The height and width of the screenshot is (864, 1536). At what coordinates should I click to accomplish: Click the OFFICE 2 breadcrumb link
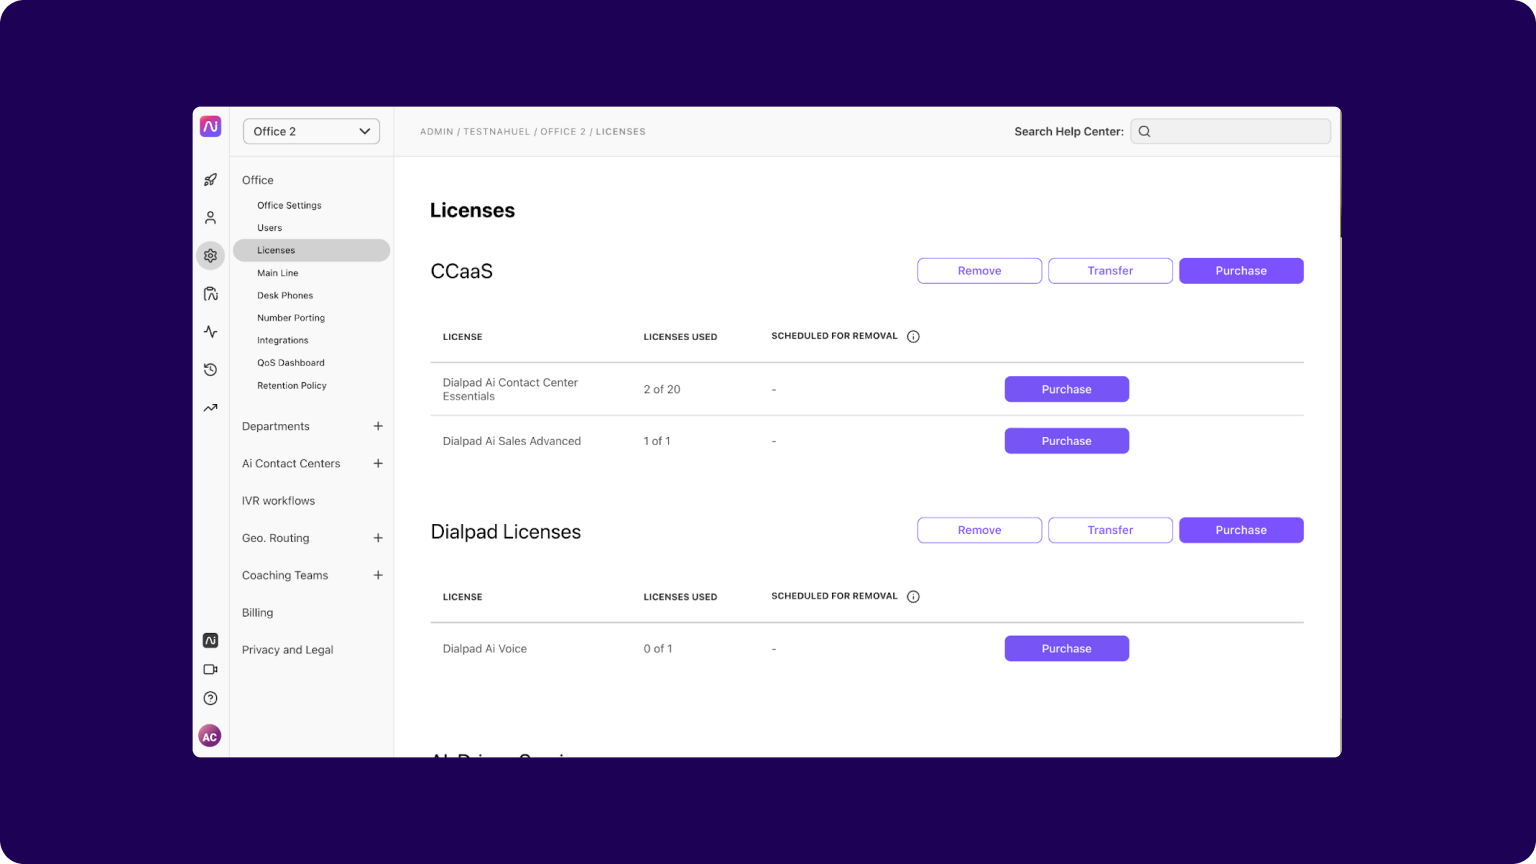coord(563,132)
